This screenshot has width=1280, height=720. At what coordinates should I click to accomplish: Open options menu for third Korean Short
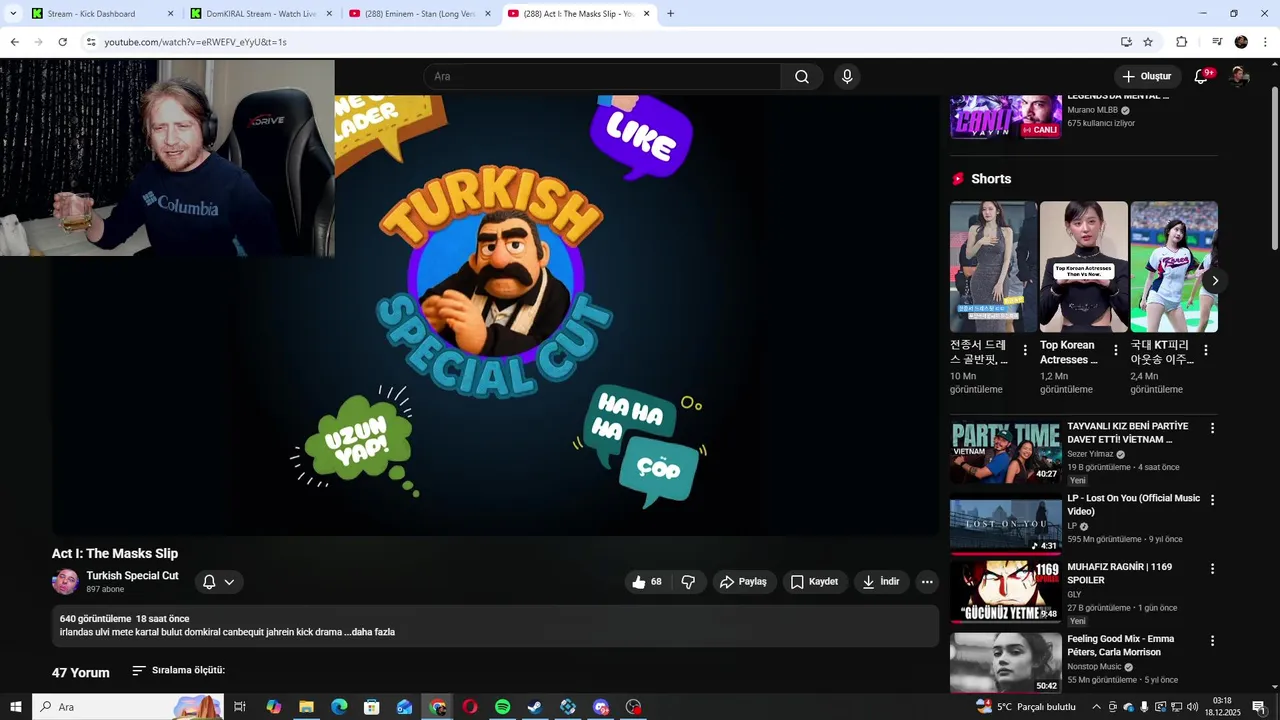1206,351
